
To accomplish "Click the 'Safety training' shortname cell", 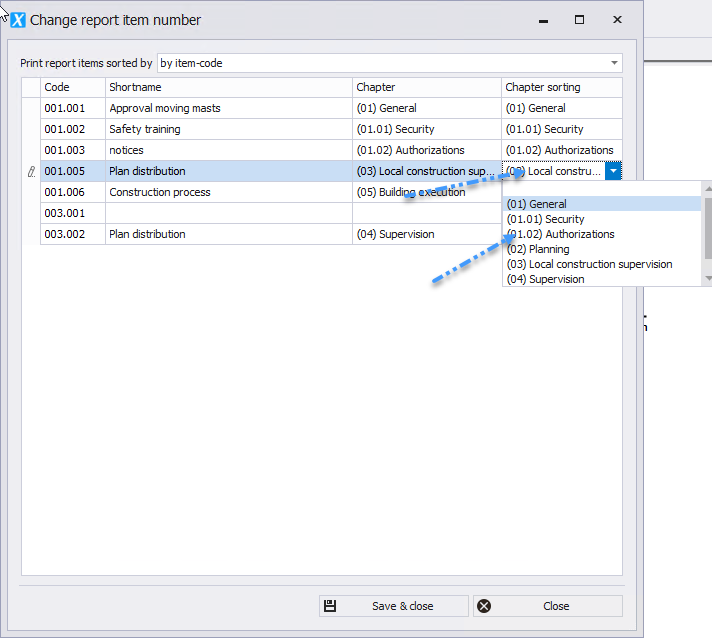I will tap(229, 129).
